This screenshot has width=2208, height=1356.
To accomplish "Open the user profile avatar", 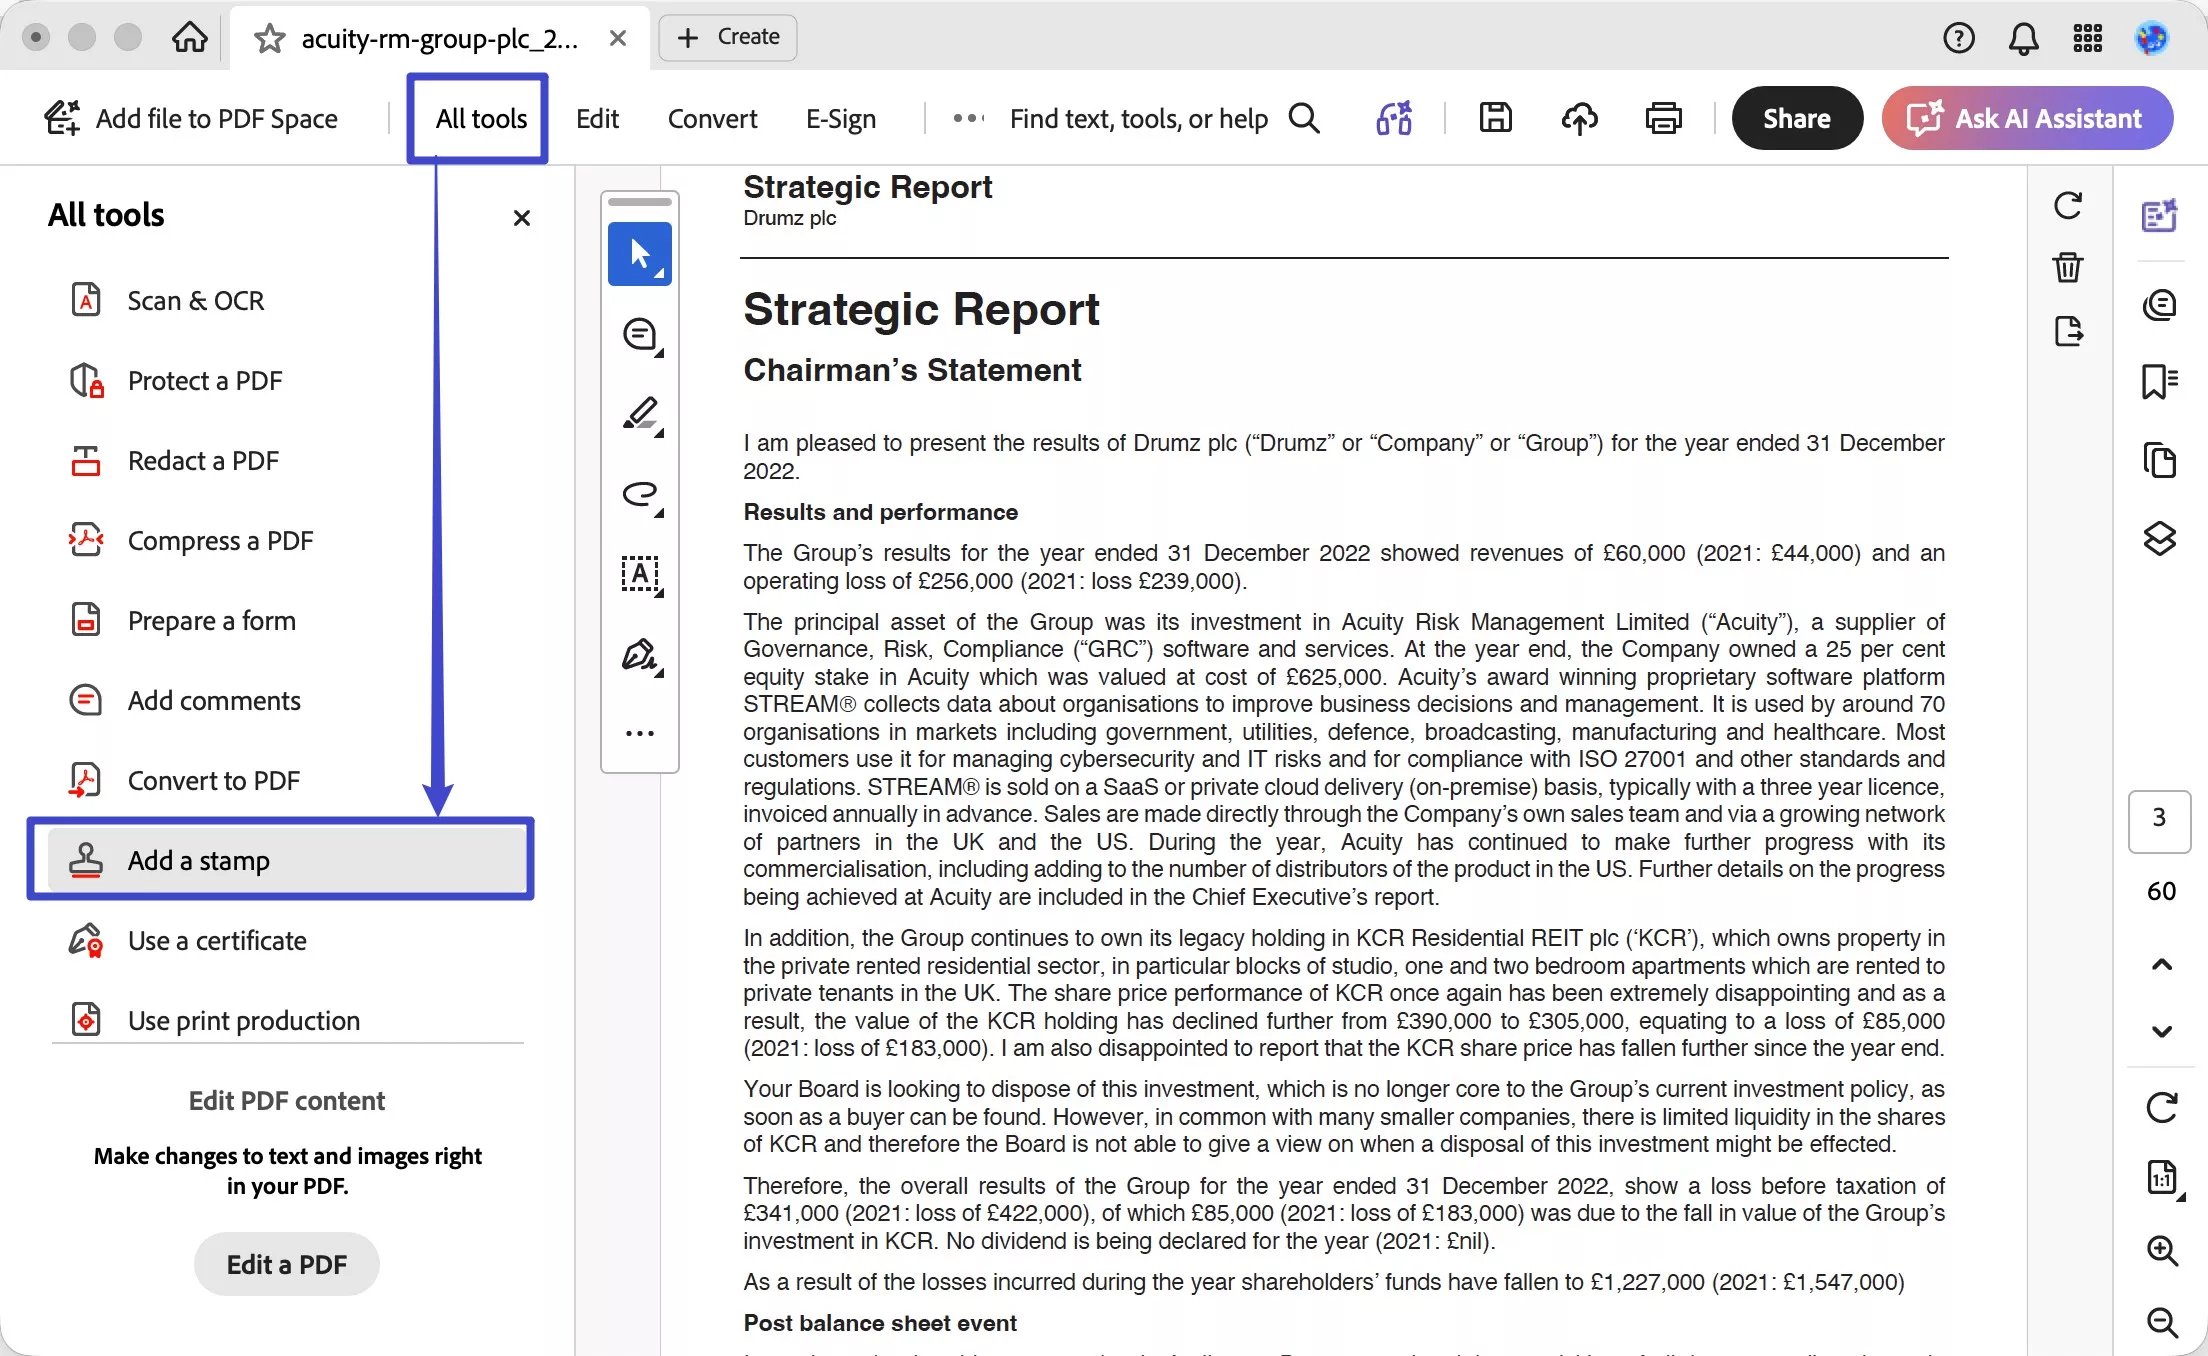I will click(x=2152, y=38).
